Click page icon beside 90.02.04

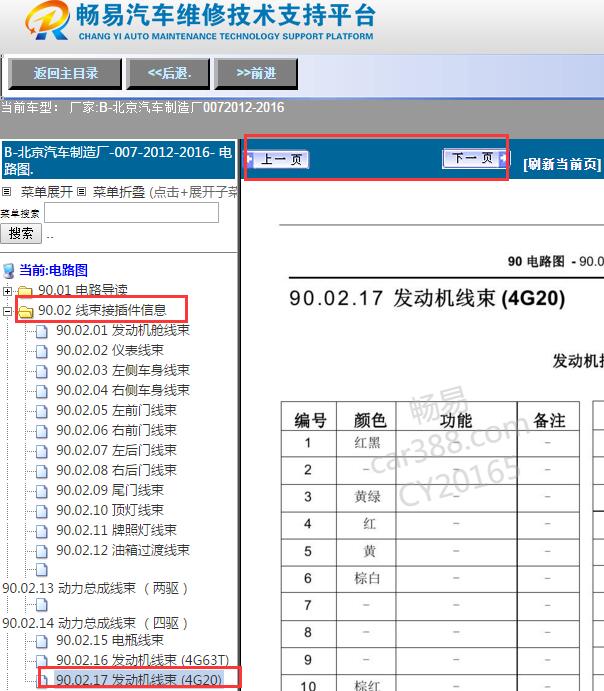tap(41, 391)
